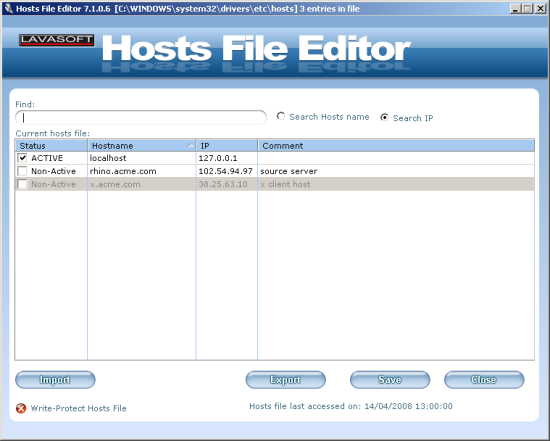Focus the Find search field
This screenshot has height=441, width=550.
point(141,118)
